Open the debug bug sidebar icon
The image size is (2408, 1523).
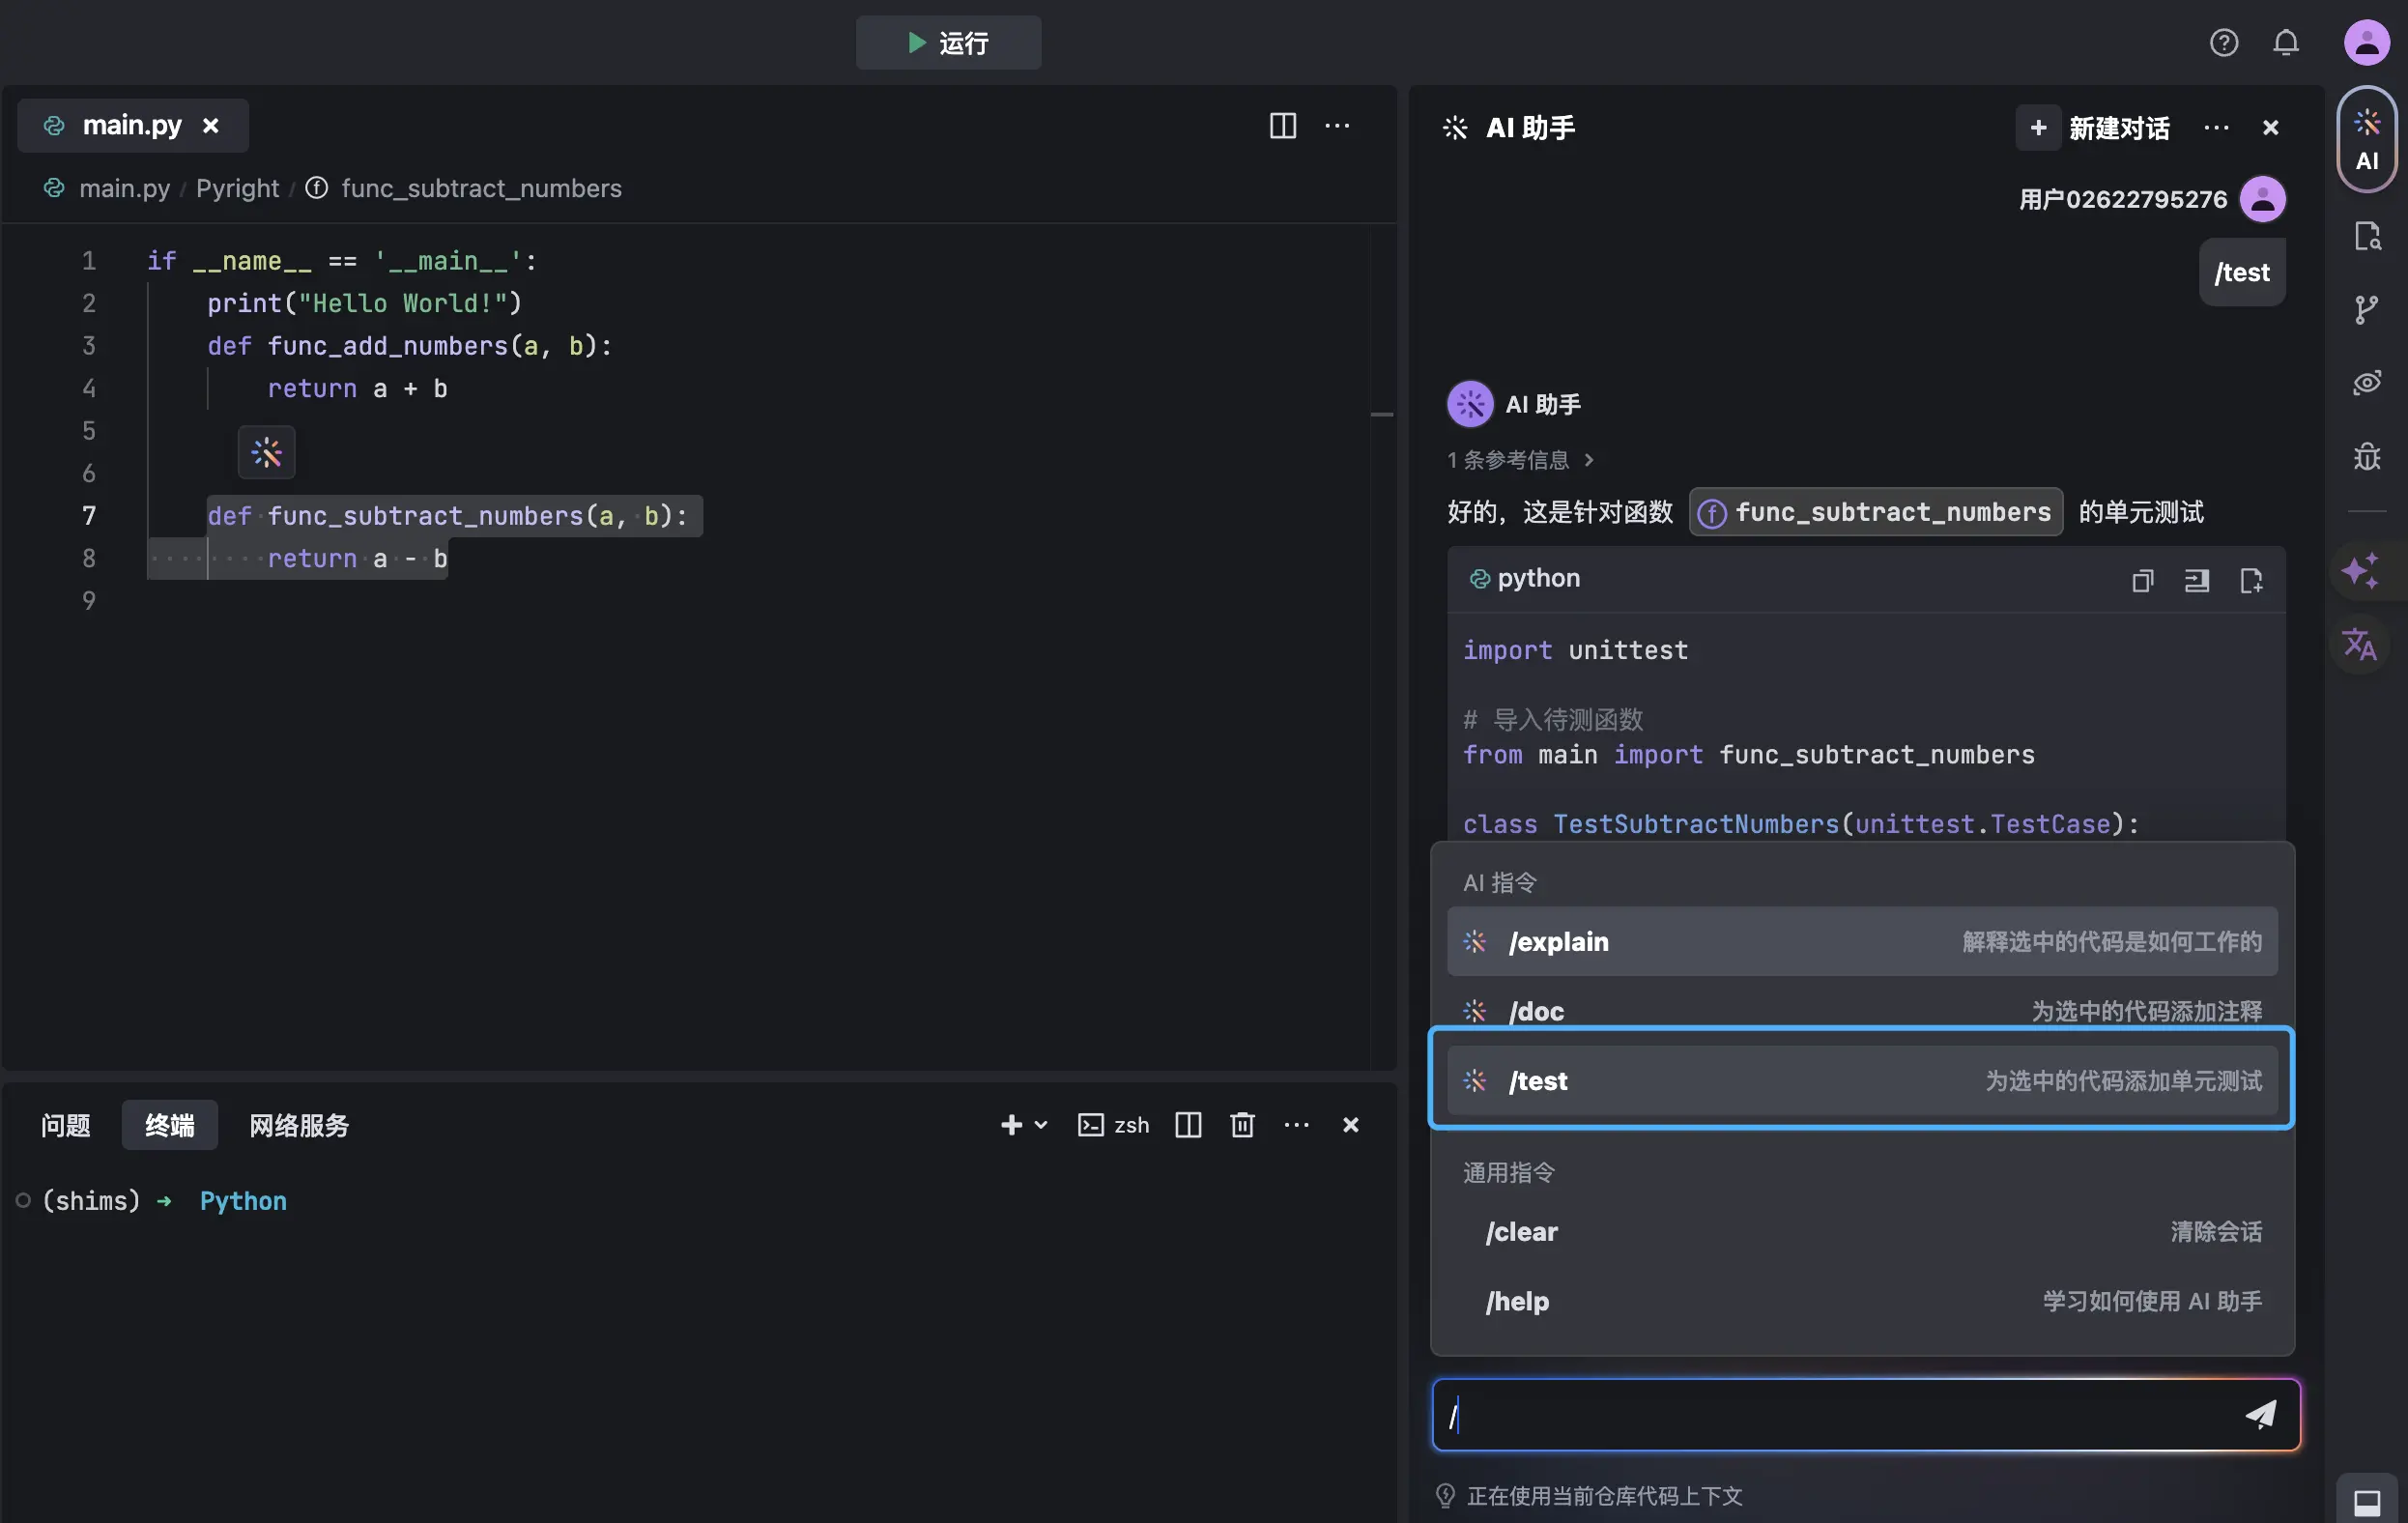(2367, 456)
